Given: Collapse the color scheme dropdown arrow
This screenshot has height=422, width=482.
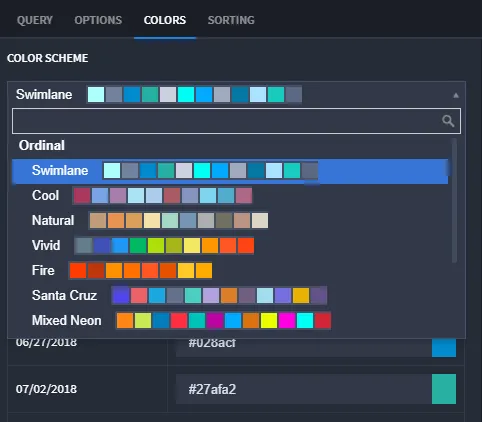Looking at the screenshot, I should point(456,96).
